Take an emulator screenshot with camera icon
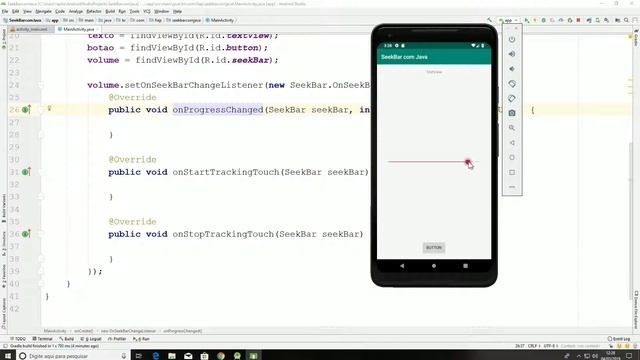This screenshot has height=360, width=640. point(512,113)
